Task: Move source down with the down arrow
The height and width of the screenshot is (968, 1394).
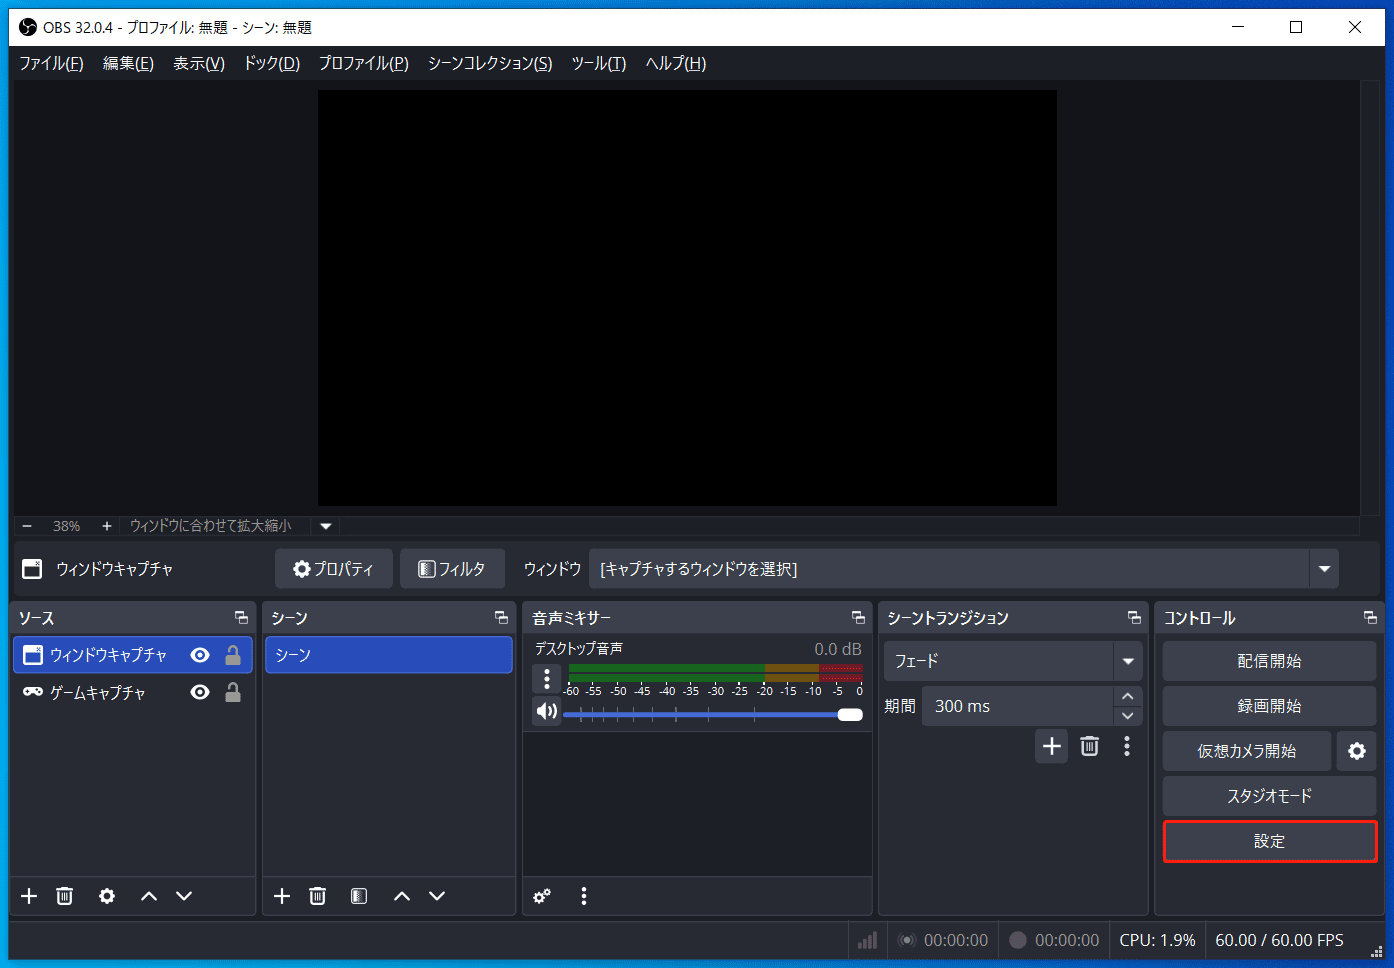Action: point(184,896)
